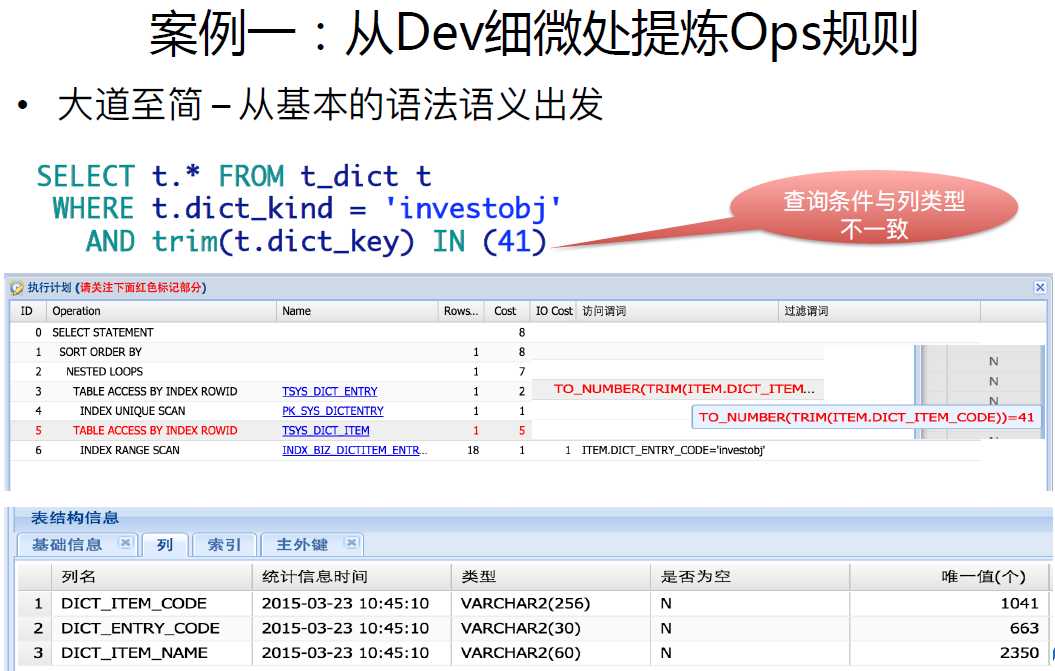Click the Cost column header
This screenshot has height=671, width=1055.
click(507, 311)
